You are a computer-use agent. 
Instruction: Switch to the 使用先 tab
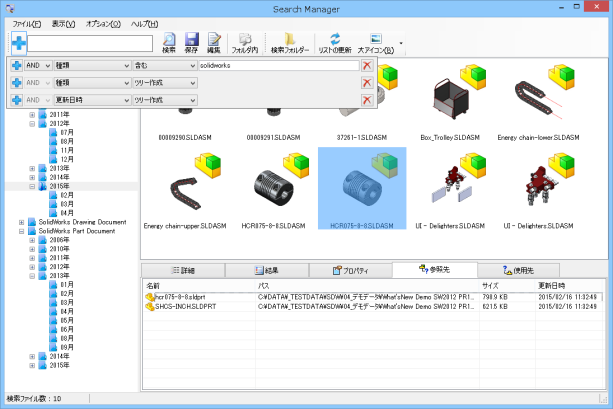pyautogui.click(x=517, y=270)
